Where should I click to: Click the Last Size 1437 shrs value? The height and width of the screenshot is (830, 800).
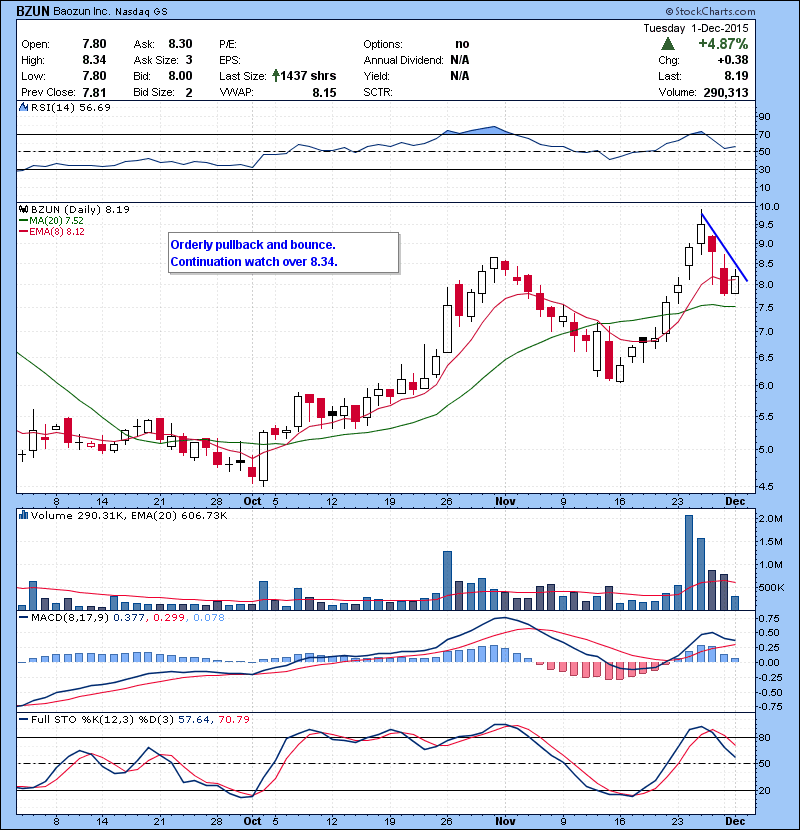pyautogui.click(x=308, y=76)
